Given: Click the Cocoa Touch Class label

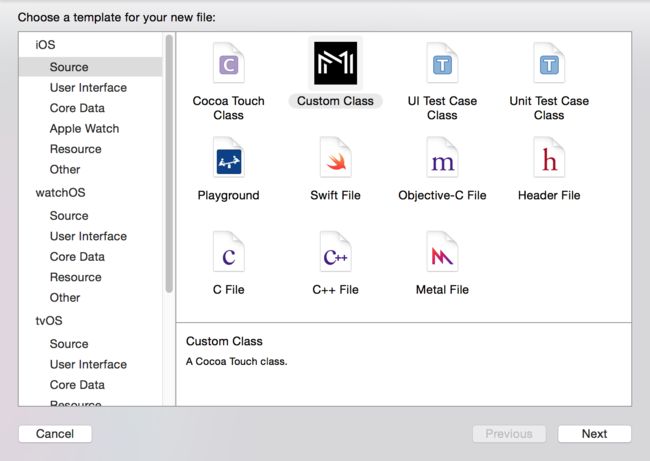Looking at the screenshot, I should (x=228, y=108).
